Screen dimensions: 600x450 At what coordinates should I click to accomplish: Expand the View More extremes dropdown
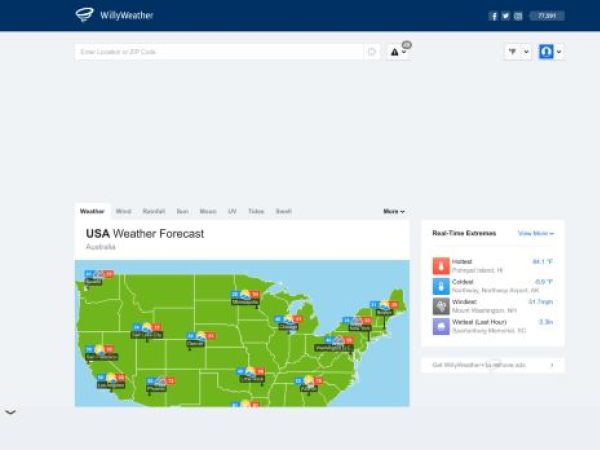tap(535, 233)
